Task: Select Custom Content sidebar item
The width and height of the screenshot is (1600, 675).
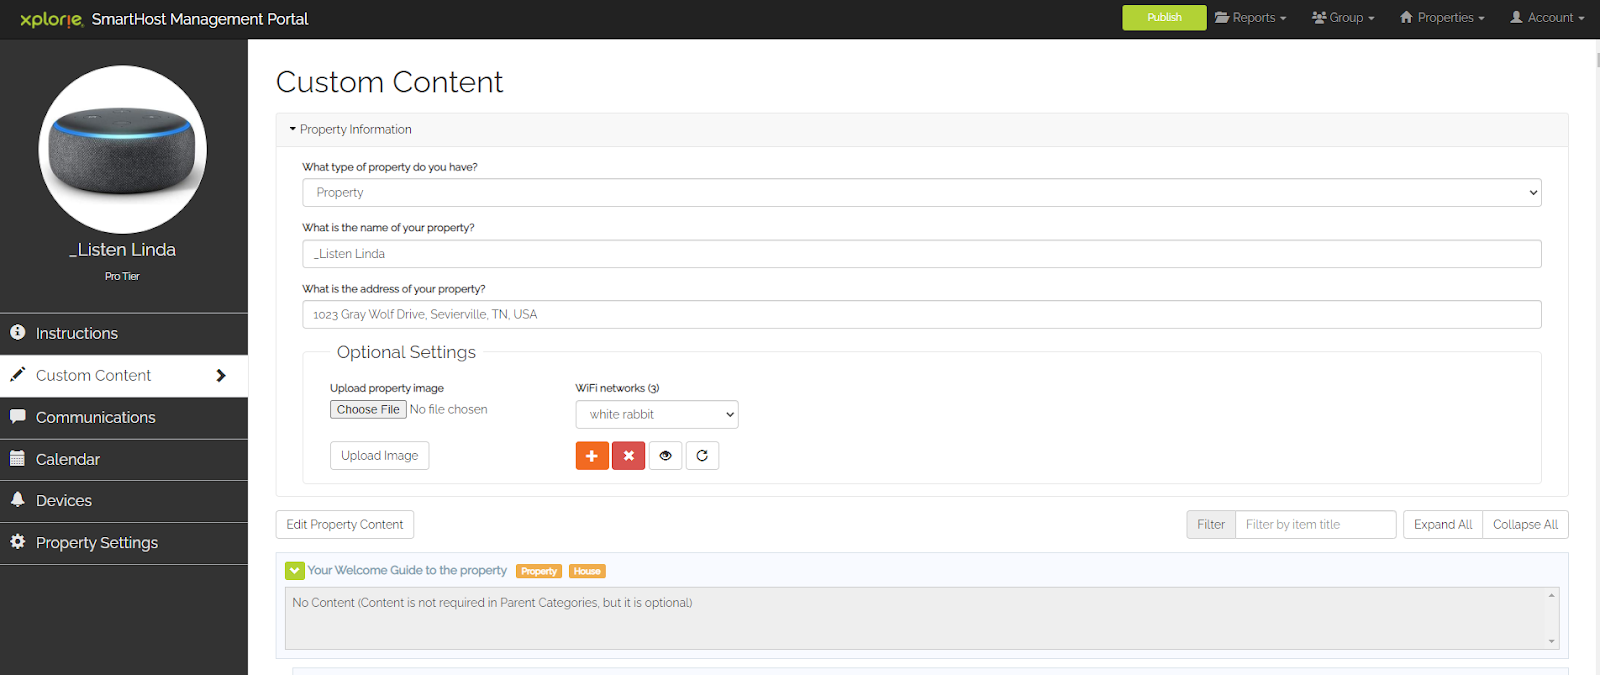Action: click(124, 375)
